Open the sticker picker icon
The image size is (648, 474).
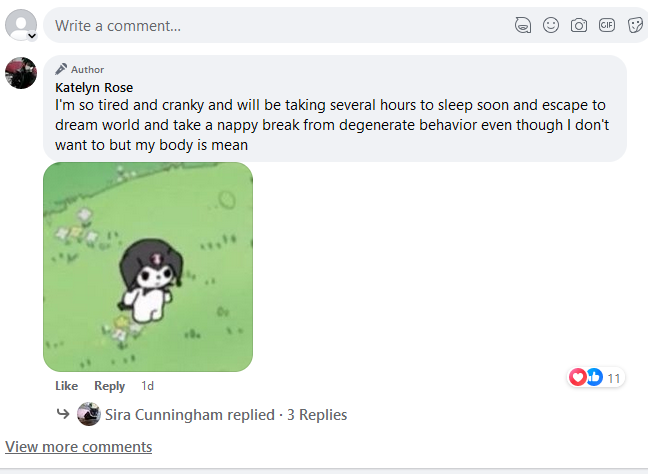click(x=634, y=25)
